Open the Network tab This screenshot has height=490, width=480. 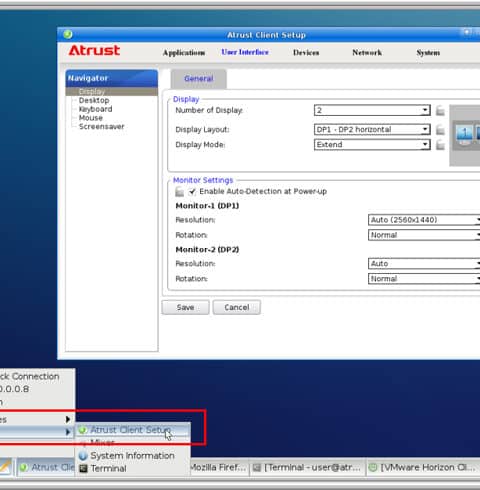tap(367, 53)
